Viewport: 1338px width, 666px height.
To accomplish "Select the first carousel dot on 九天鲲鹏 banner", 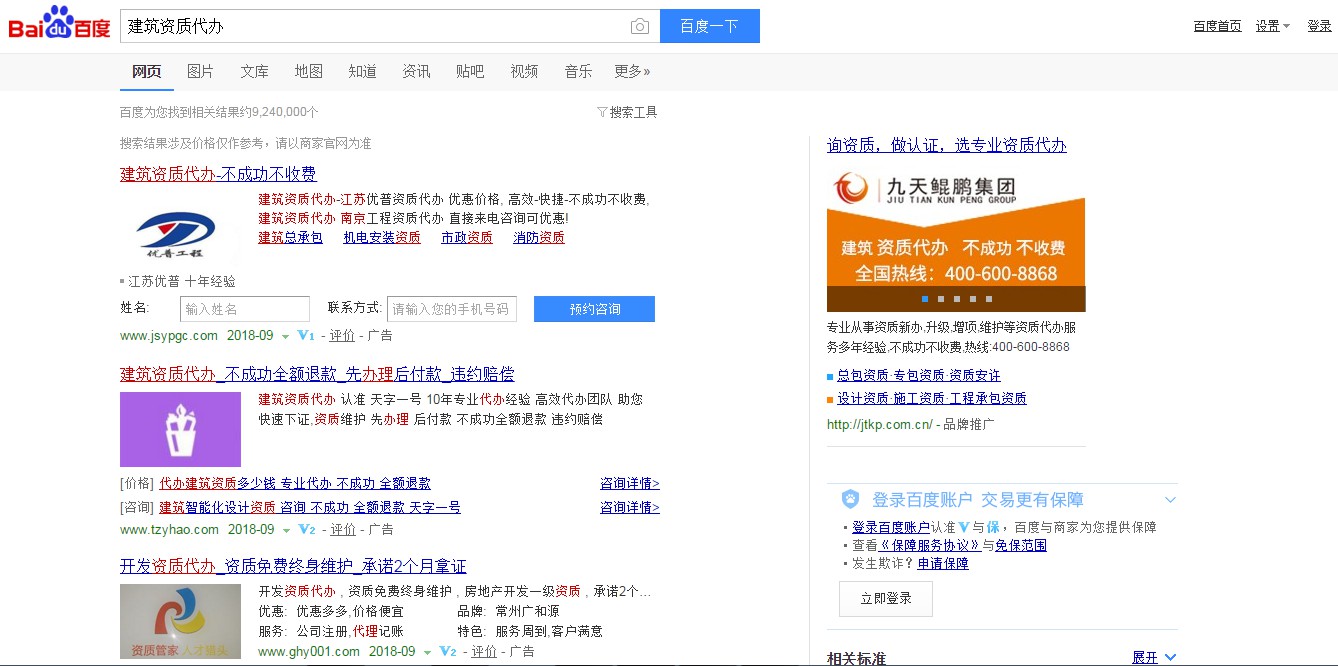I will point(925,299).
